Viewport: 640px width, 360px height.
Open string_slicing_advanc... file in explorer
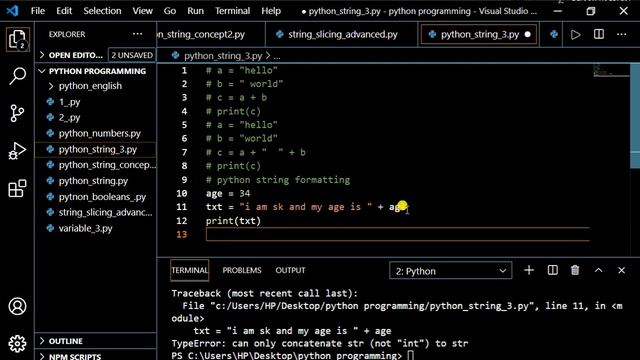105,212
